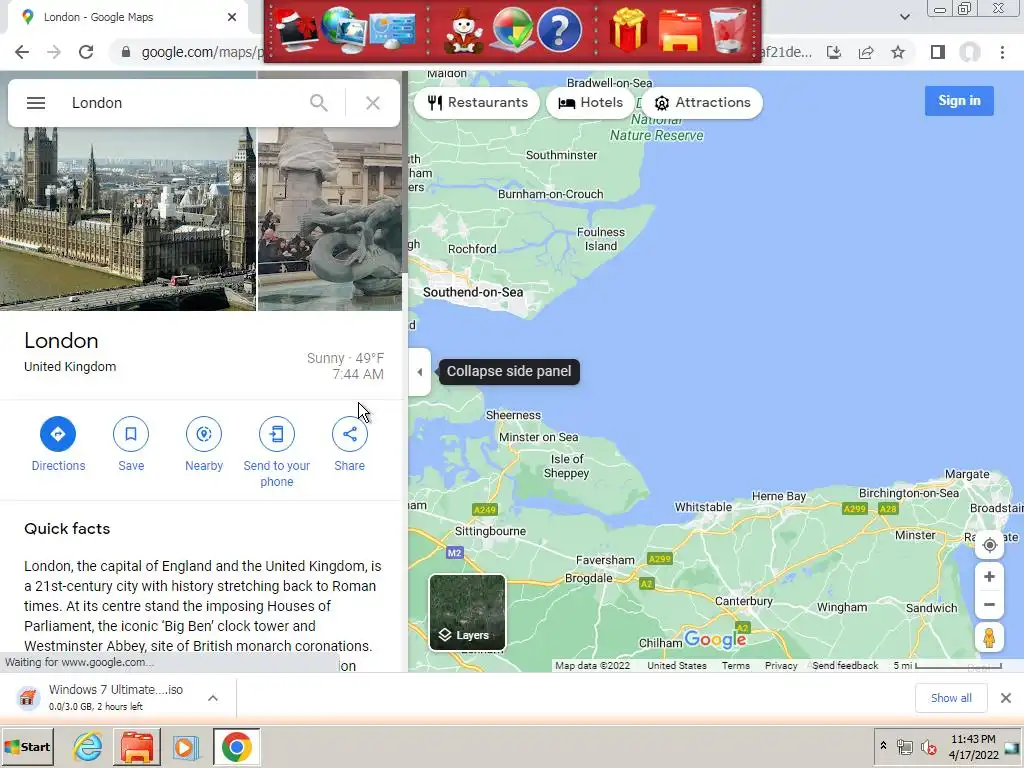Click muted volume tray icon
The image size is (1024, 768).
[x=927, y=746]
